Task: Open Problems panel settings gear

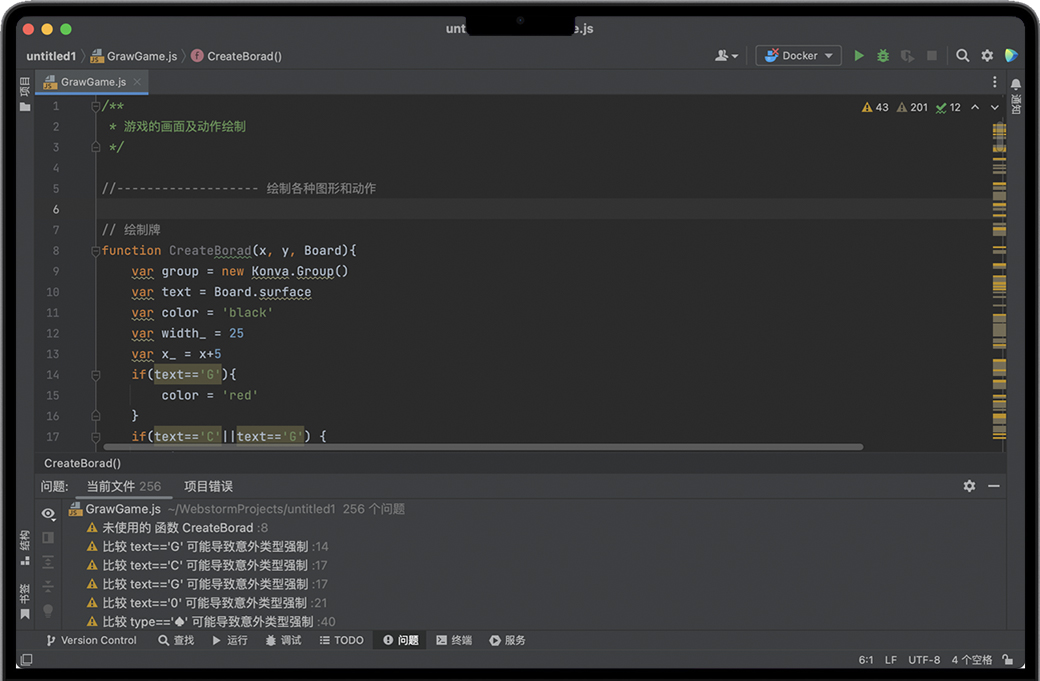Action: pos(969,486)
